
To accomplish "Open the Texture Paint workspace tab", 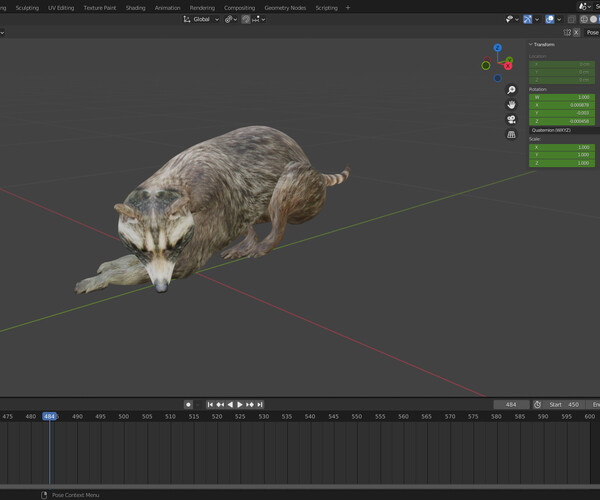I will point(99,8).
